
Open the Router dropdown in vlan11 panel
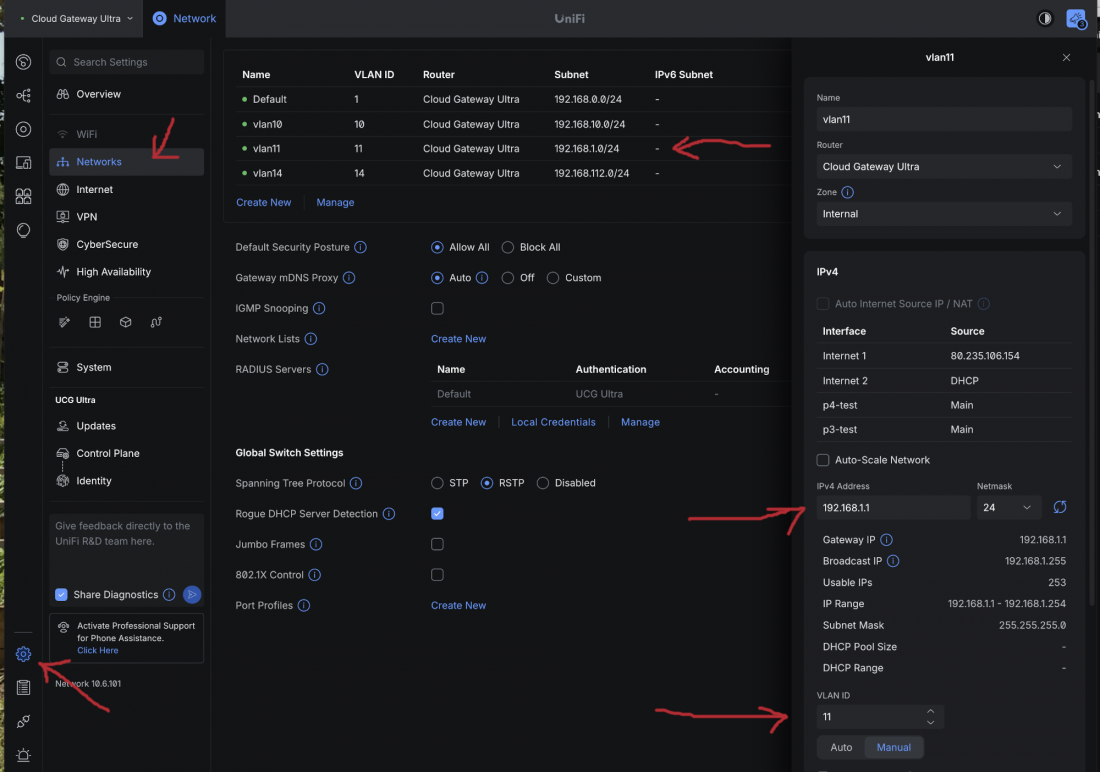[944, 166]
